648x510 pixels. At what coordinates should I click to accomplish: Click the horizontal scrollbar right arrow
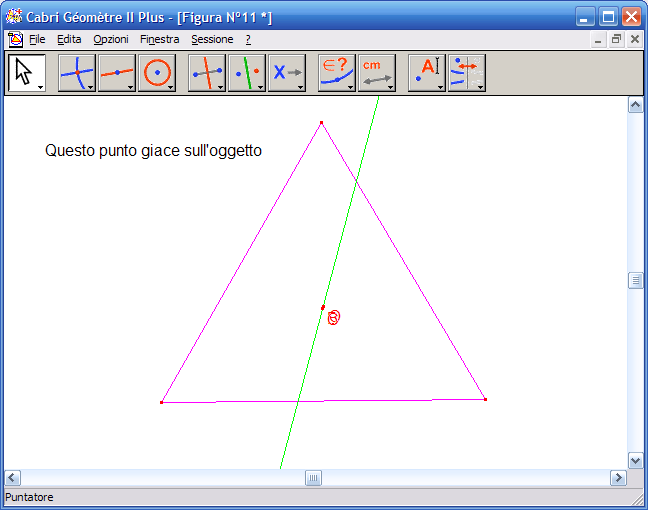click(618, 478)
